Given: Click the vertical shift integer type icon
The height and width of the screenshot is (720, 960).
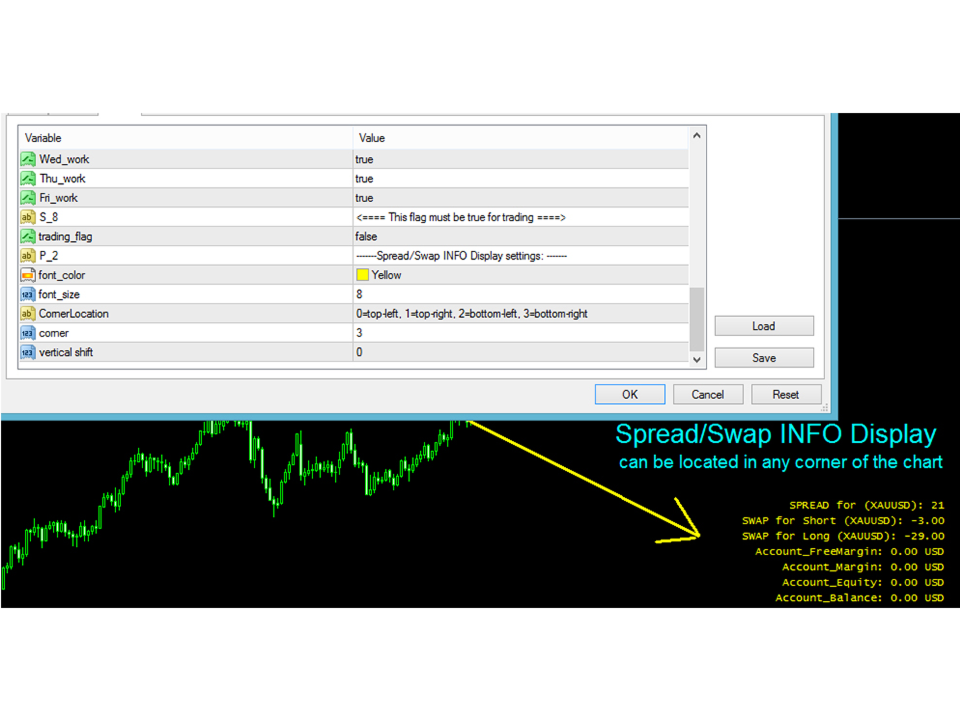Looking at the screenshot, I should [28, 352].
